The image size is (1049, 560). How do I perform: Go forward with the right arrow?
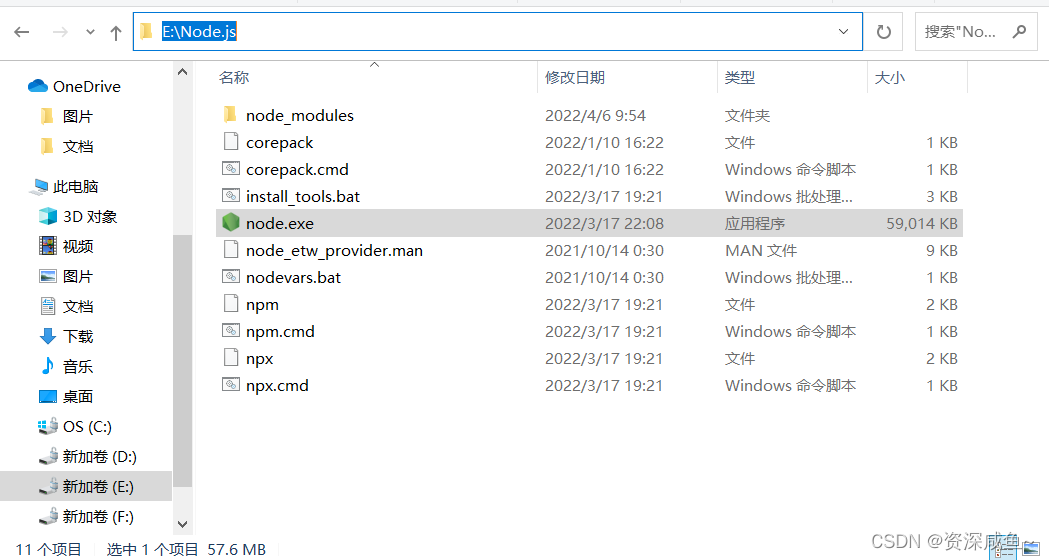coord(60,32)
